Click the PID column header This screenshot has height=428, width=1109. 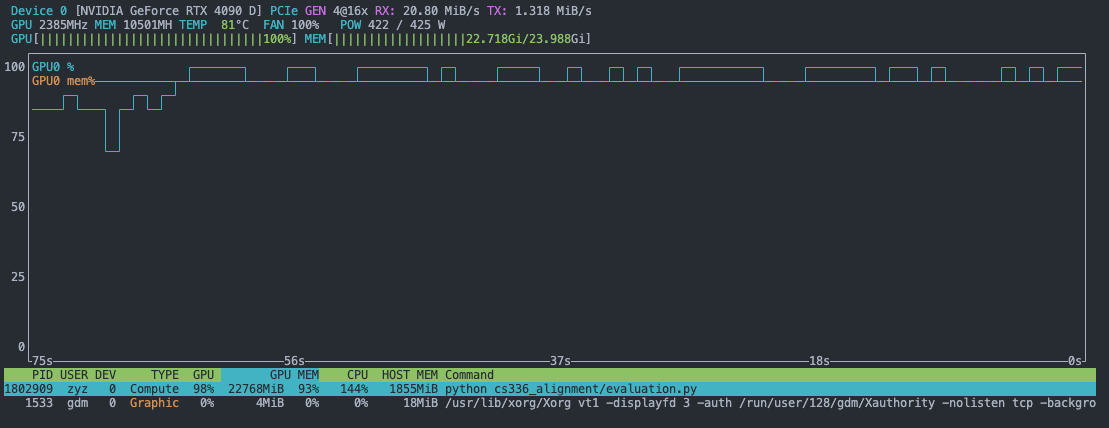42,375
